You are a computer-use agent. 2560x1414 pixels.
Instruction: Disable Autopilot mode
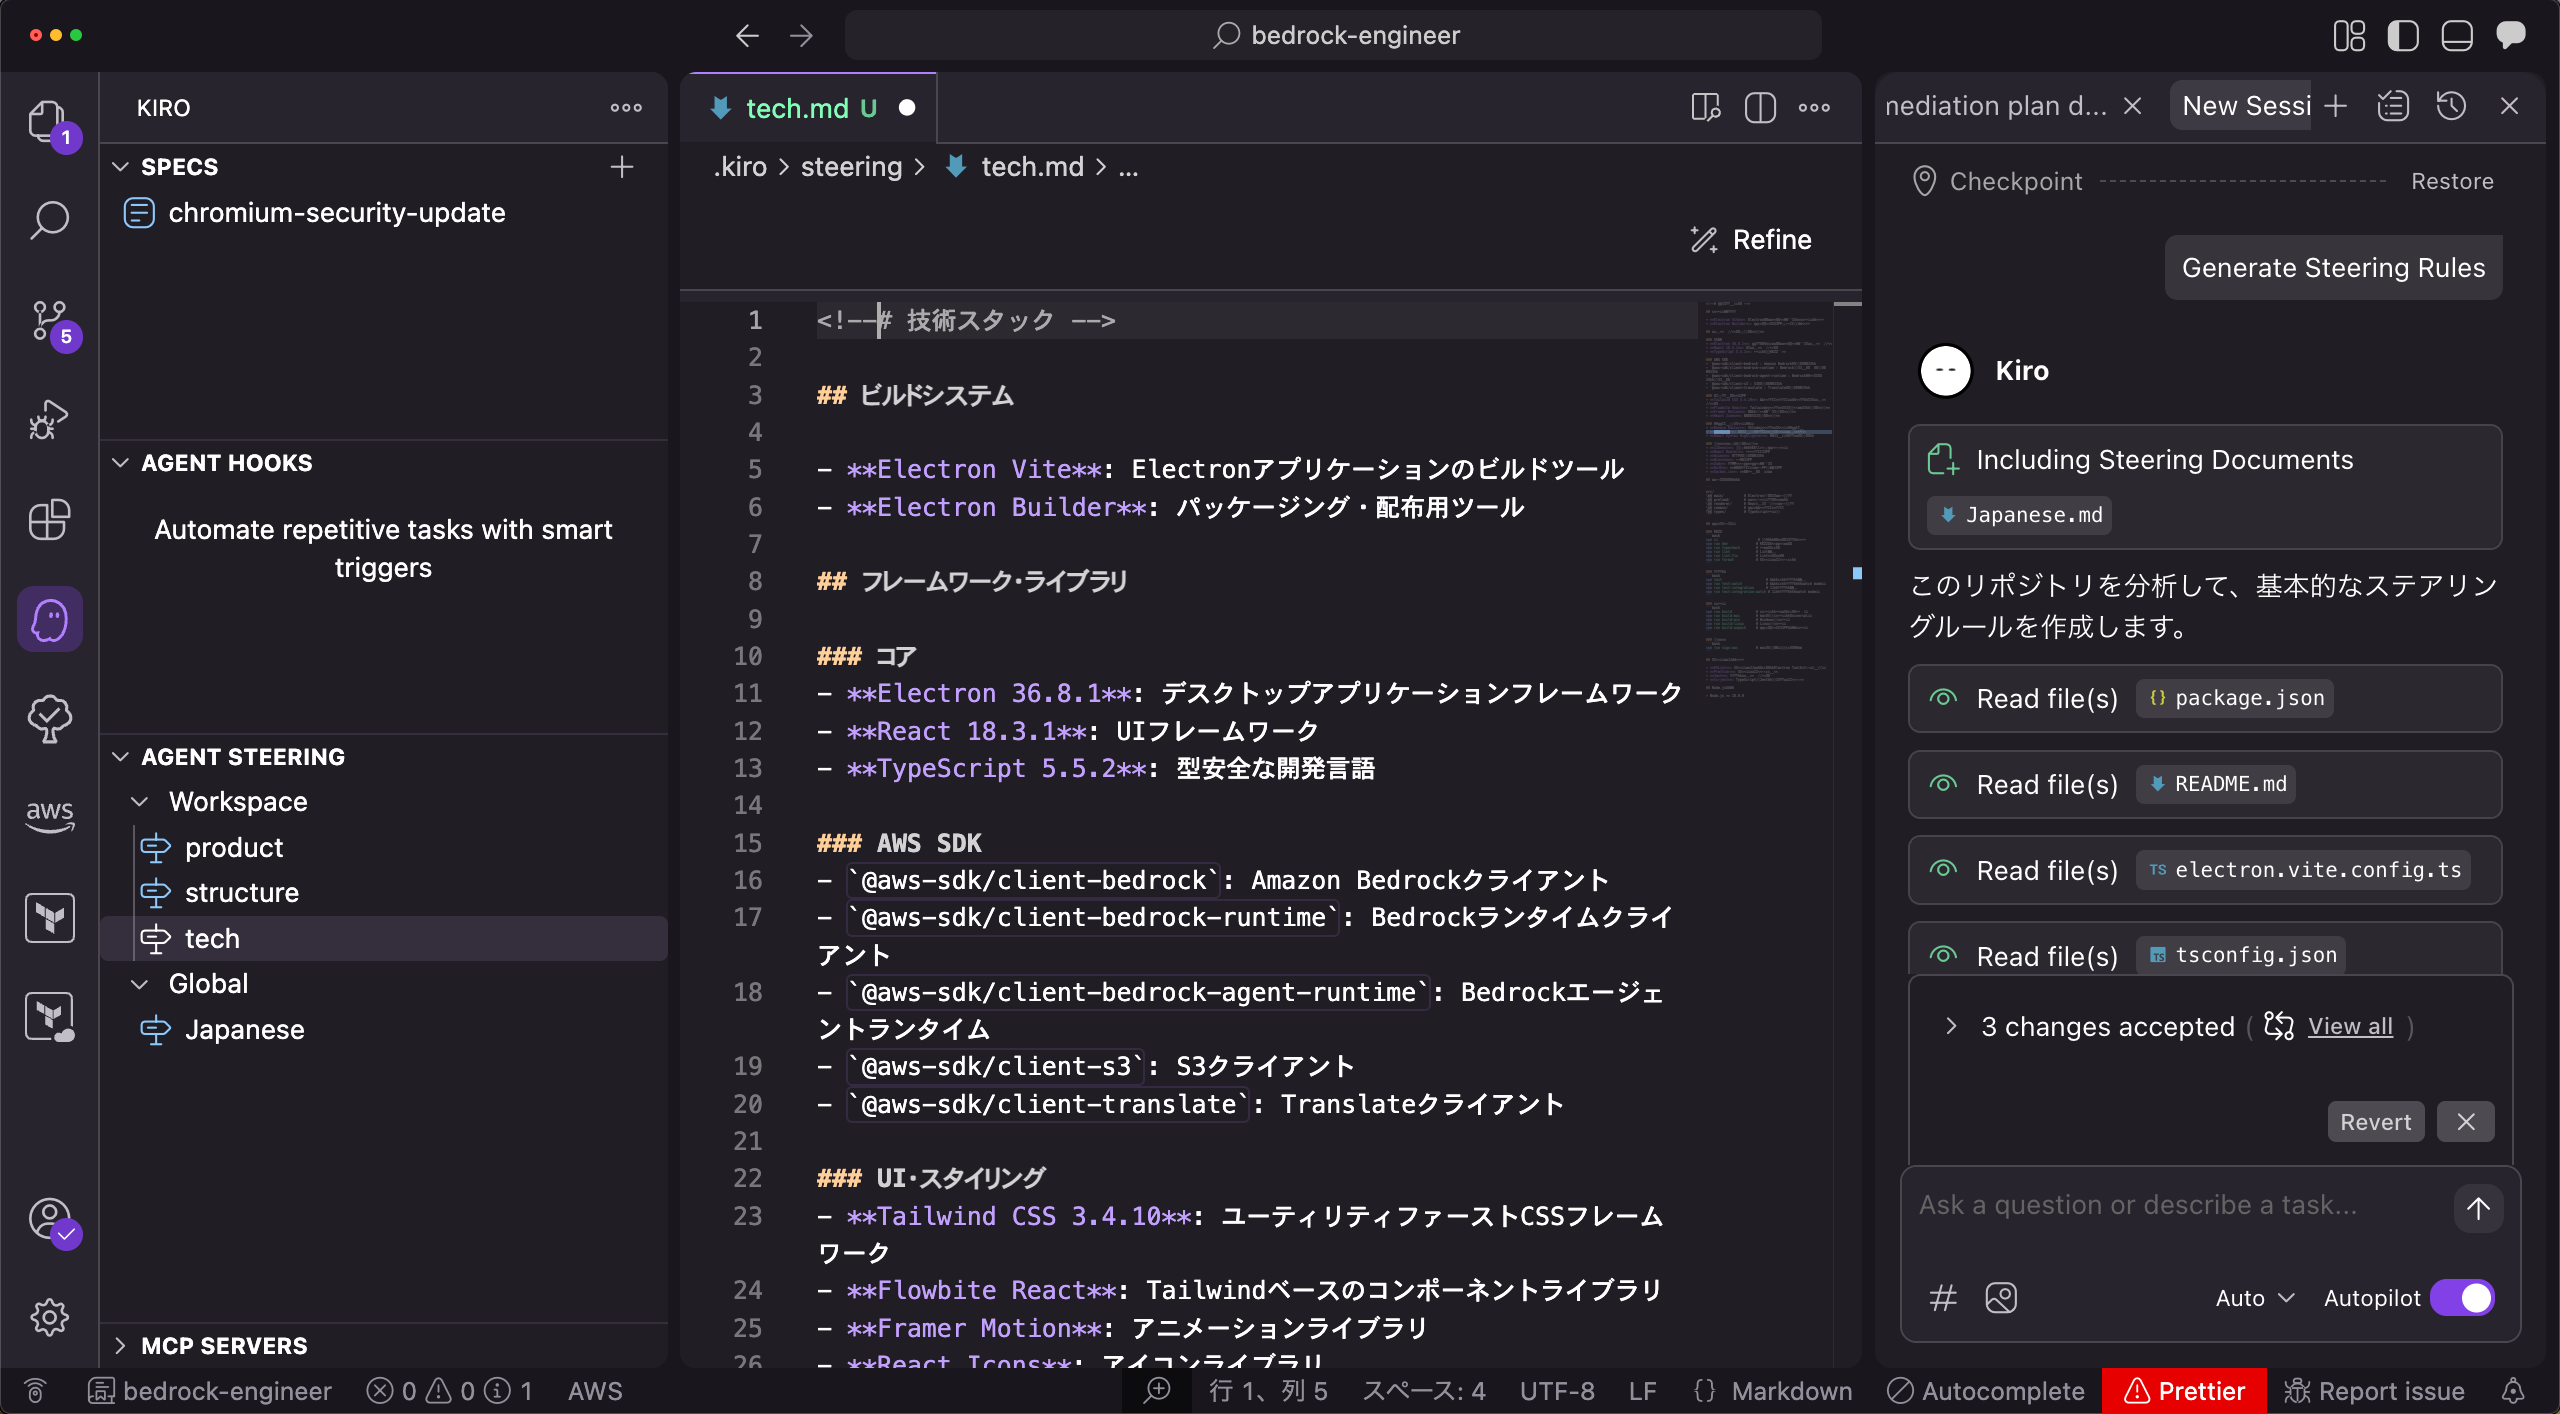tap(2463, 1297)
